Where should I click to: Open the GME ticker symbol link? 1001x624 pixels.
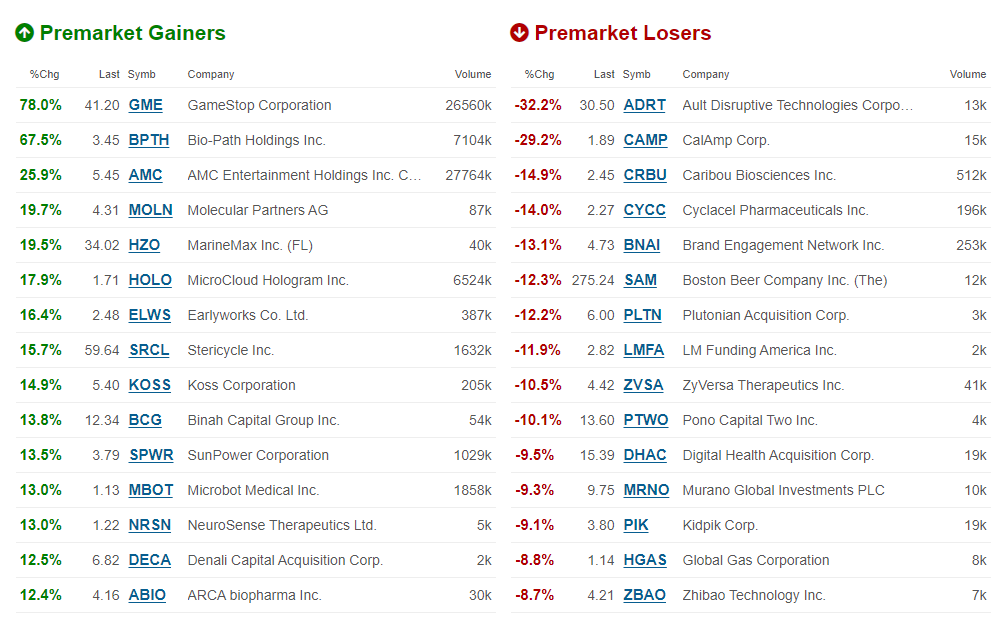[x=145, y=105]
